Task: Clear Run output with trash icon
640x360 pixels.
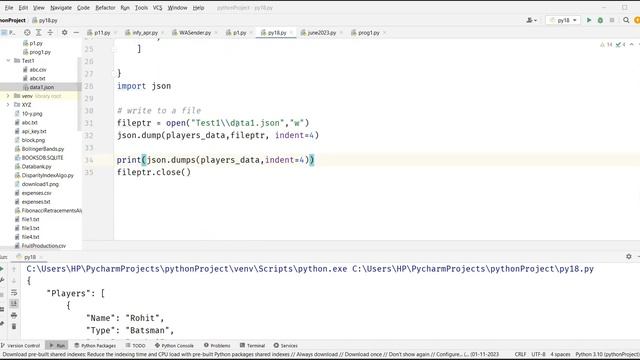Action: (x=14, y=326)
